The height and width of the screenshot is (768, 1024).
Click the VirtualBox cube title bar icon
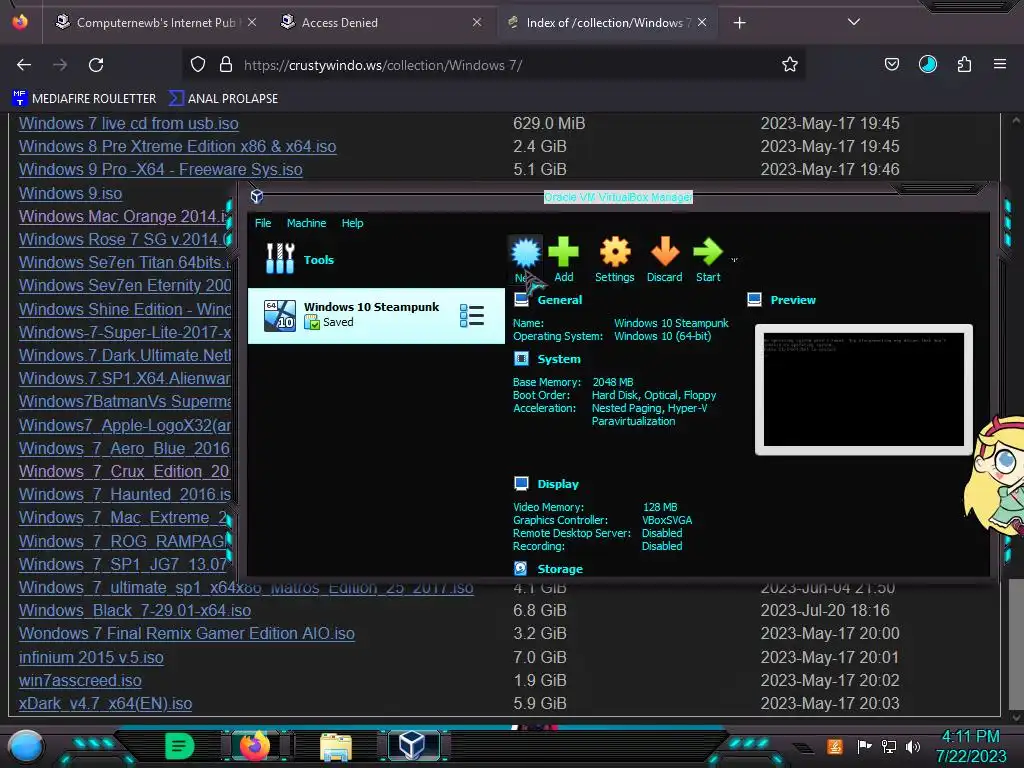pos(257,196)
